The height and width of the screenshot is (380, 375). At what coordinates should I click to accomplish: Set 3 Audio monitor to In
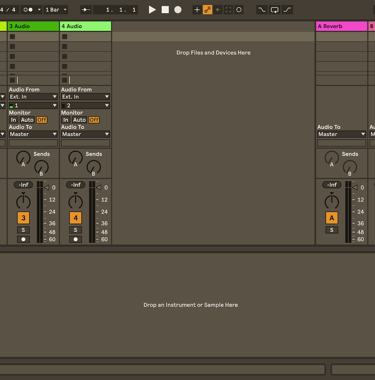(13, 120)
